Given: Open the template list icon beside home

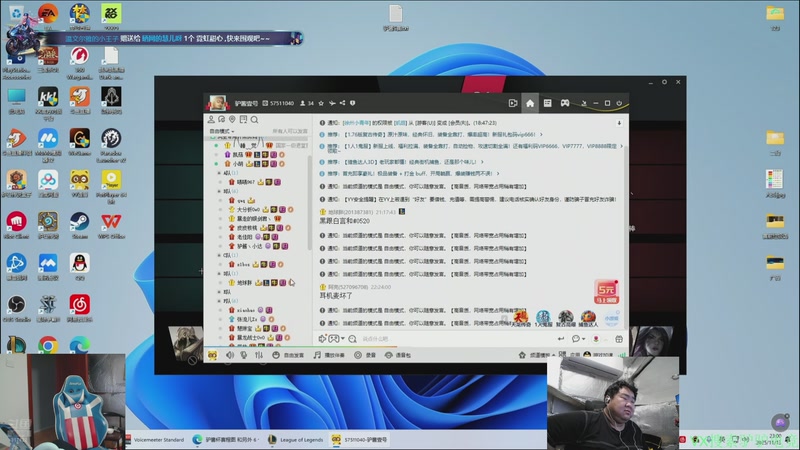Looking at the screenshot, I should 547,103.
